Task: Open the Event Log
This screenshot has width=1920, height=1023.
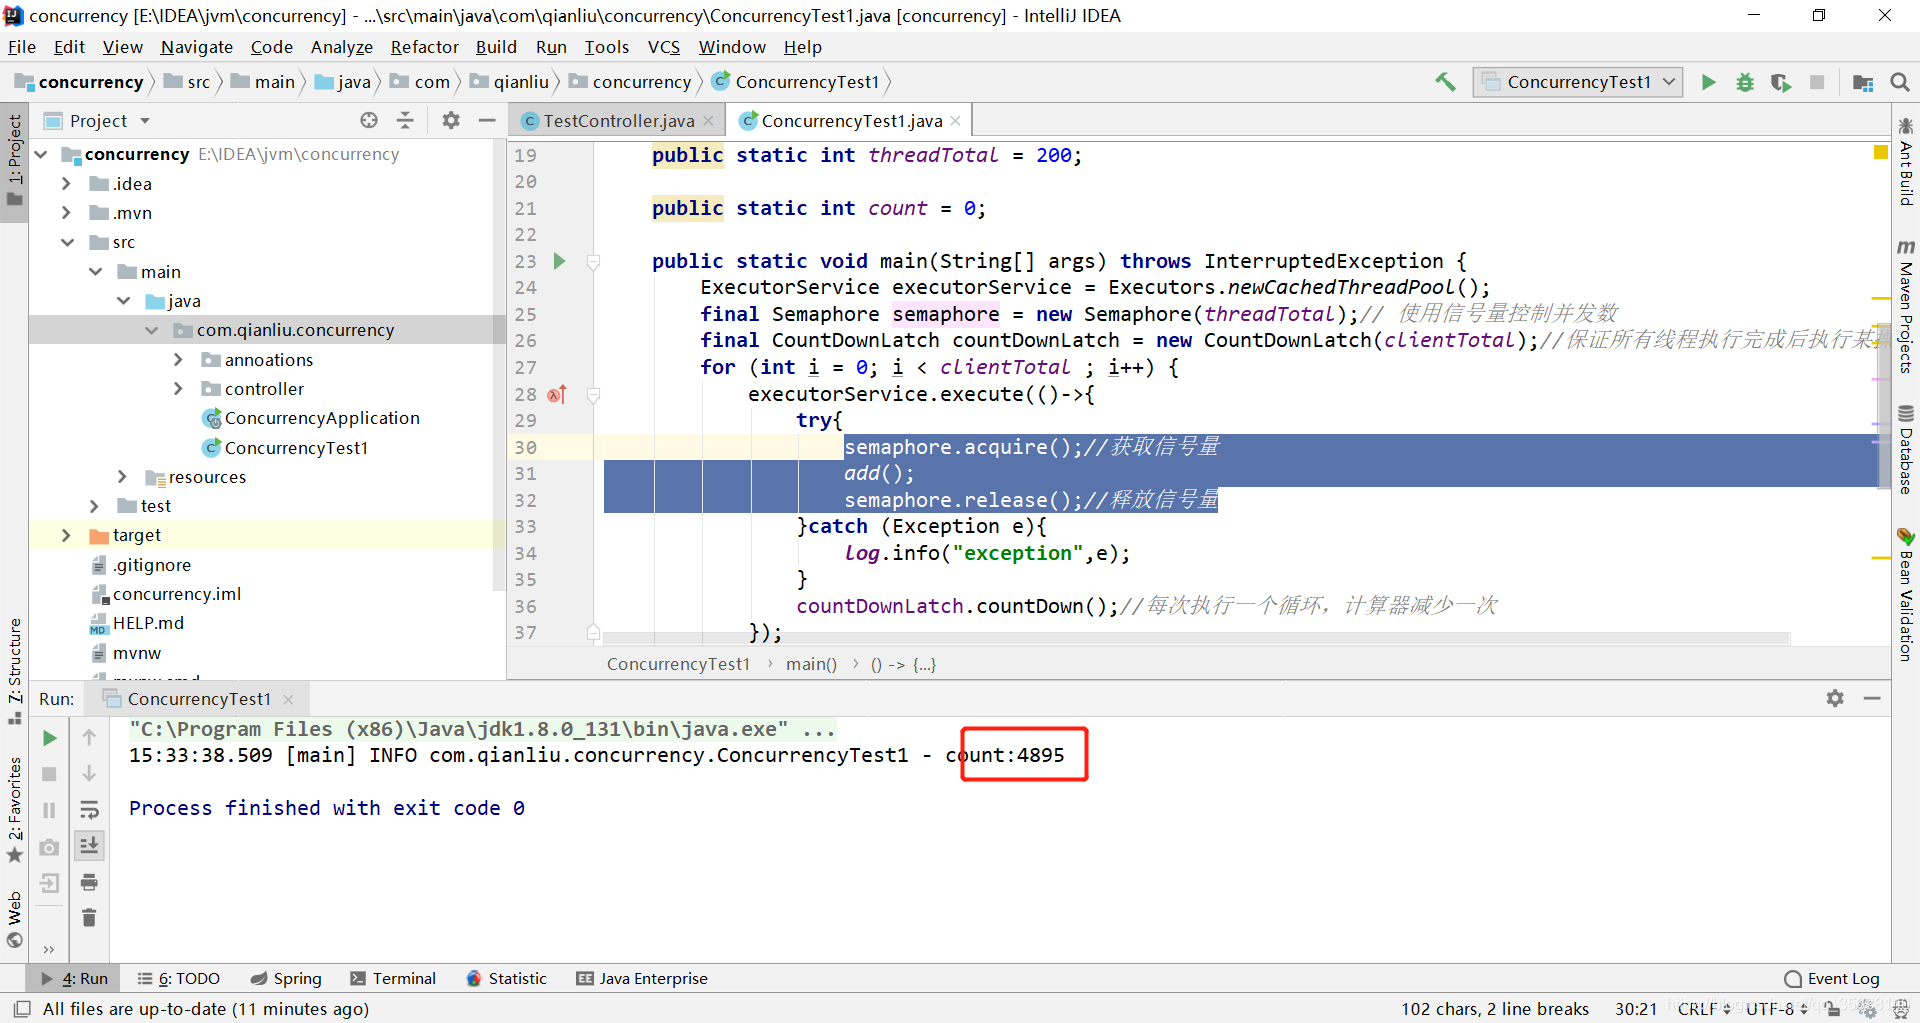Action: click(x=1832, y=978)
